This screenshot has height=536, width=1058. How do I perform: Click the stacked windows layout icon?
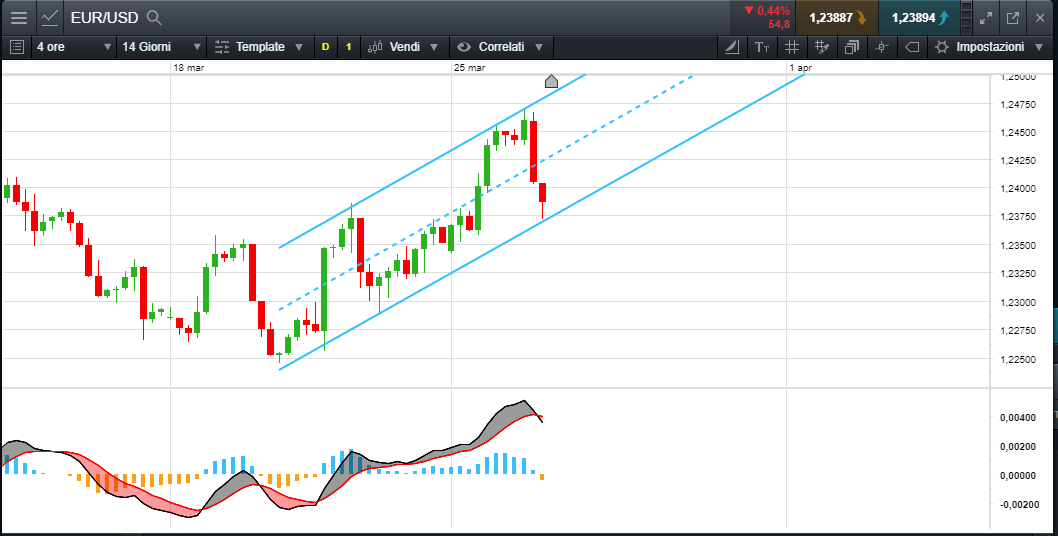pos(852,47)
